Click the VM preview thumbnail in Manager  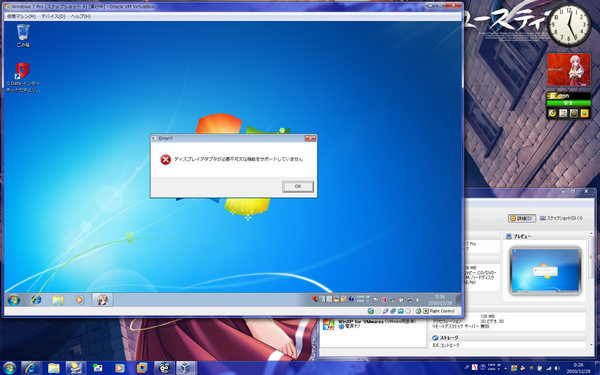[545, 271]
